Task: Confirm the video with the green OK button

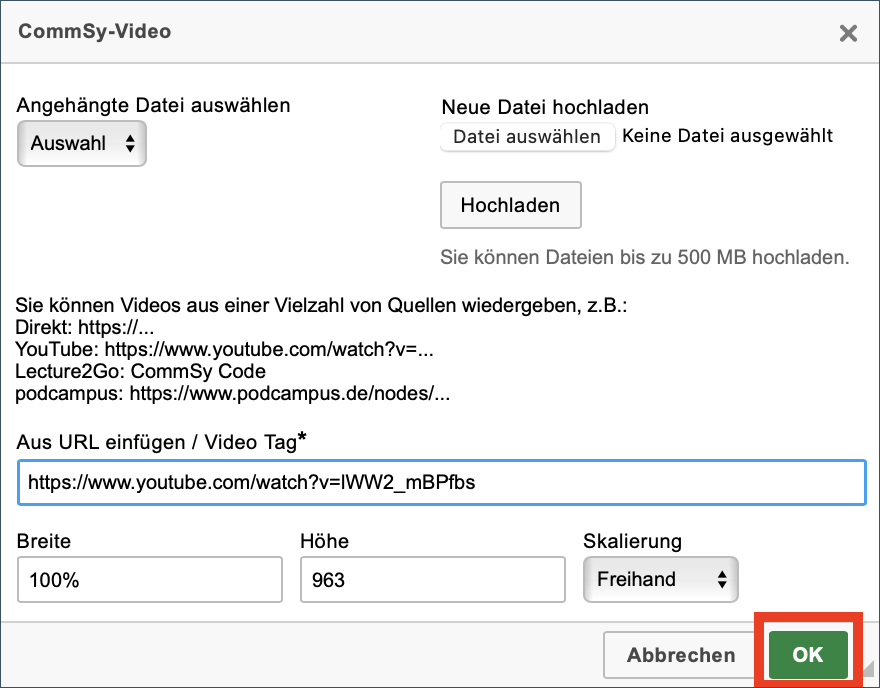Action: (807, 655)
